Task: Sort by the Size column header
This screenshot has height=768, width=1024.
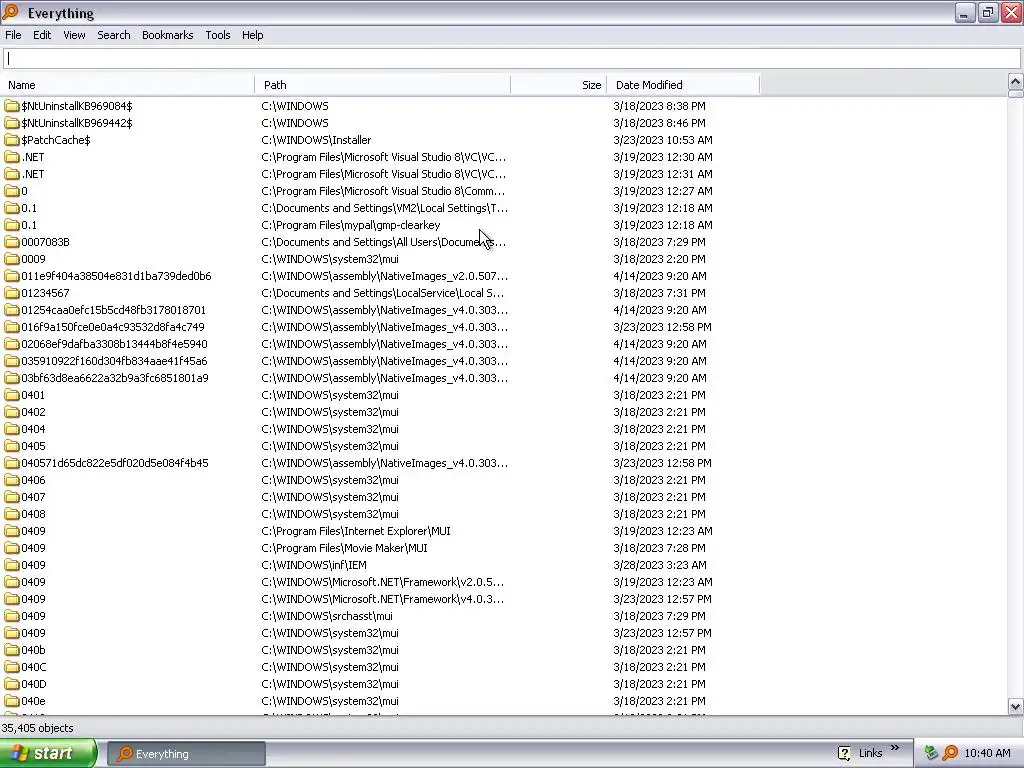Action: click(559, 85)
